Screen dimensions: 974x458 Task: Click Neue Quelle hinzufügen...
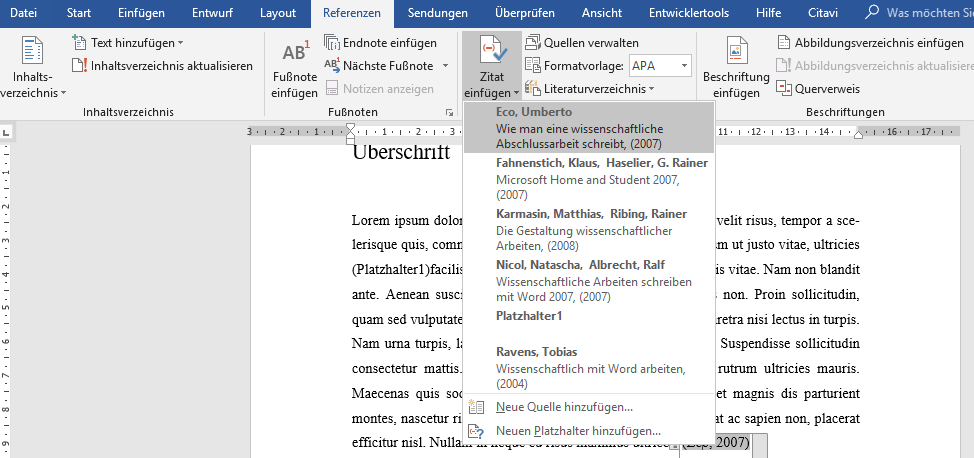click(x=589, y=408)
